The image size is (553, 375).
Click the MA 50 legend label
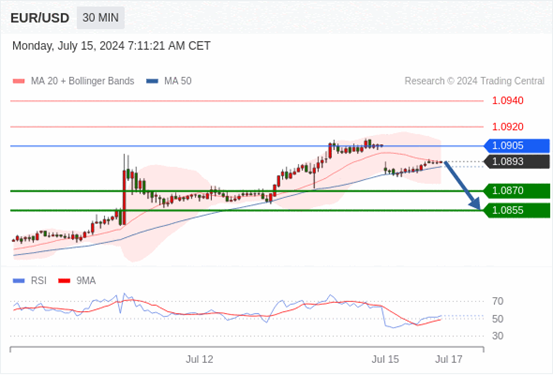click(178, 81)
